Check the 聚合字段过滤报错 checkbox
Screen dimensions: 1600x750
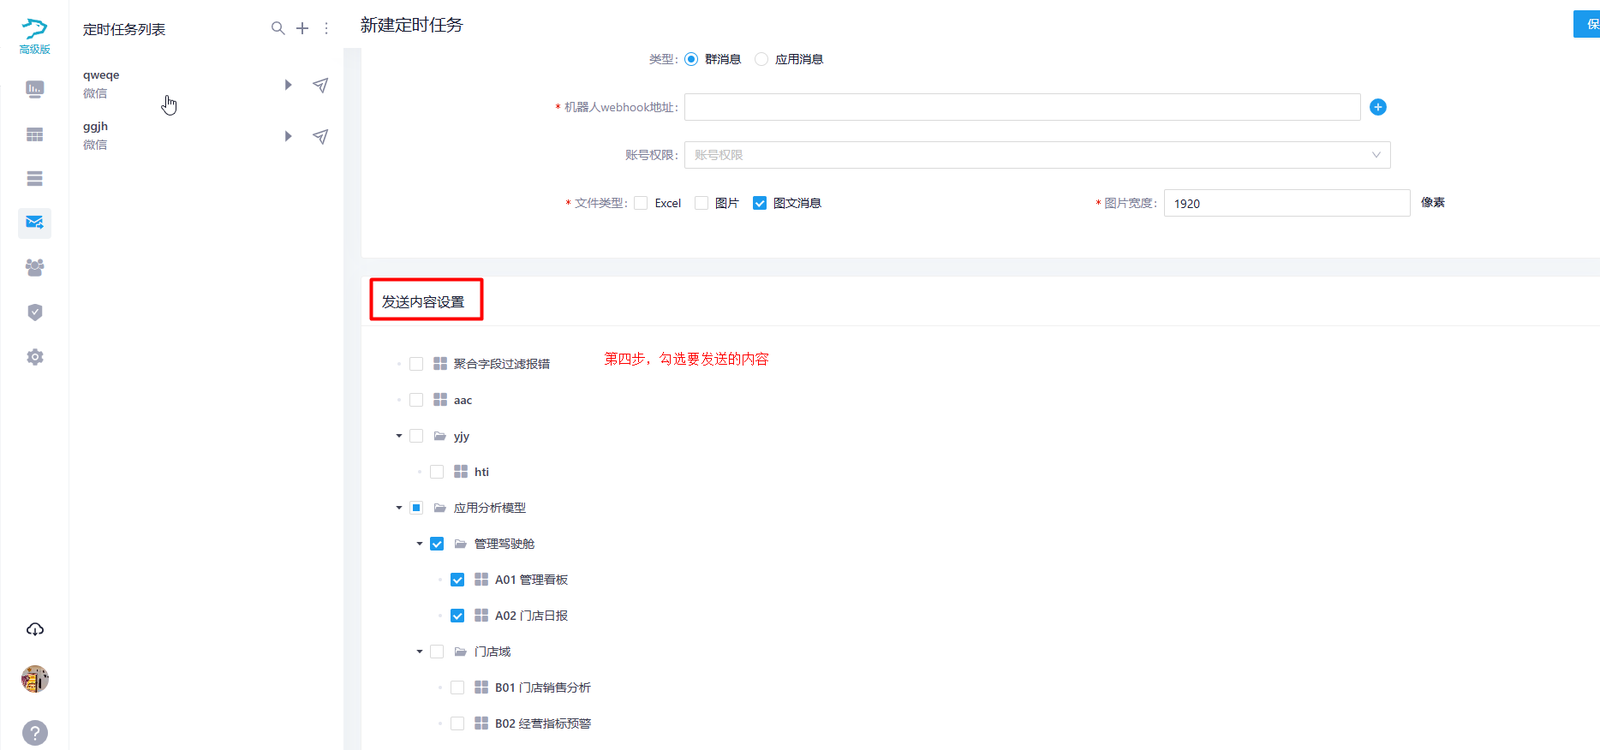tap(416, 364)
